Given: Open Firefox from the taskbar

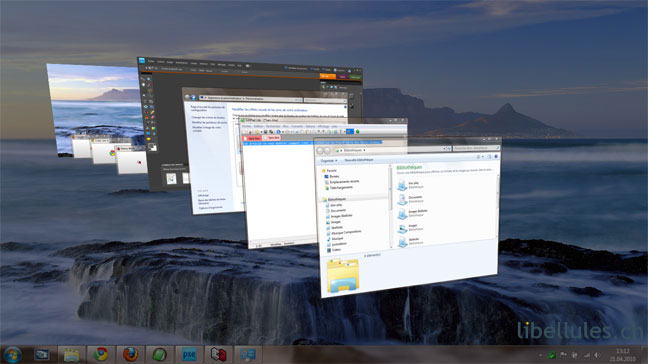Looking at the screenshot, I should pyautogui.click(x=130, y=354).
